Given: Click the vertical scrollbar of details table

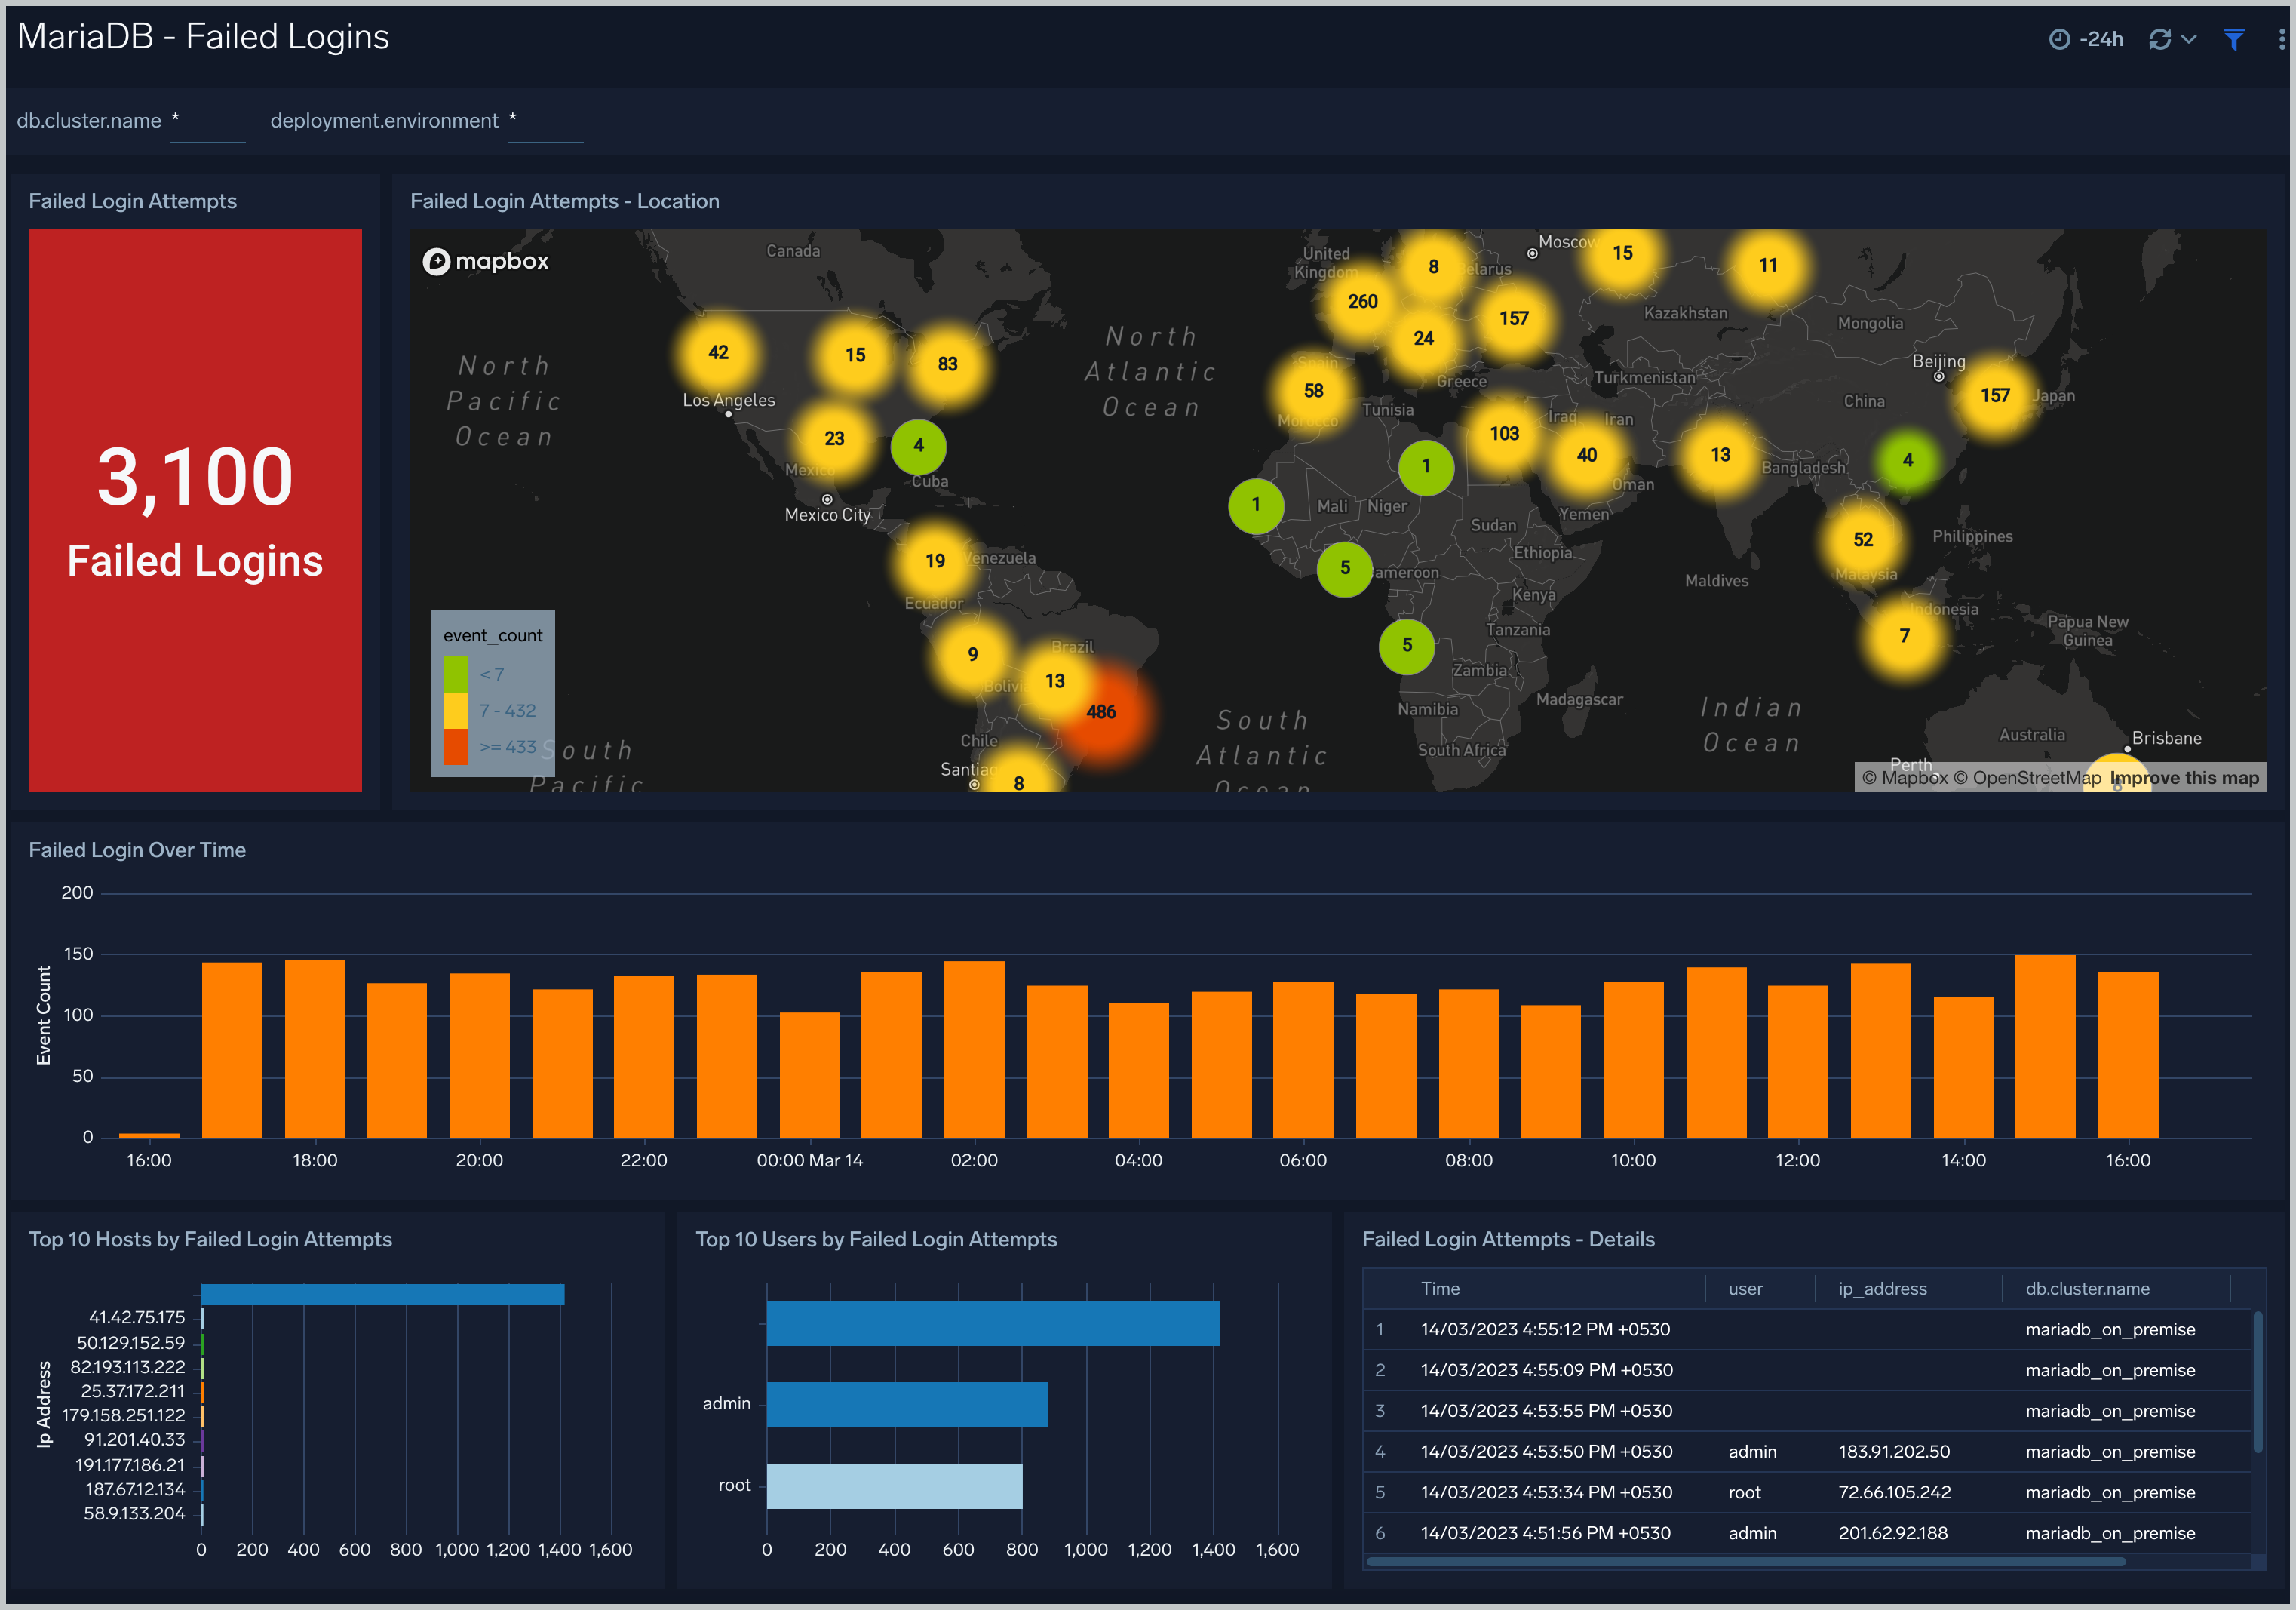Looking at the screenshot, I should 2258,1383.
